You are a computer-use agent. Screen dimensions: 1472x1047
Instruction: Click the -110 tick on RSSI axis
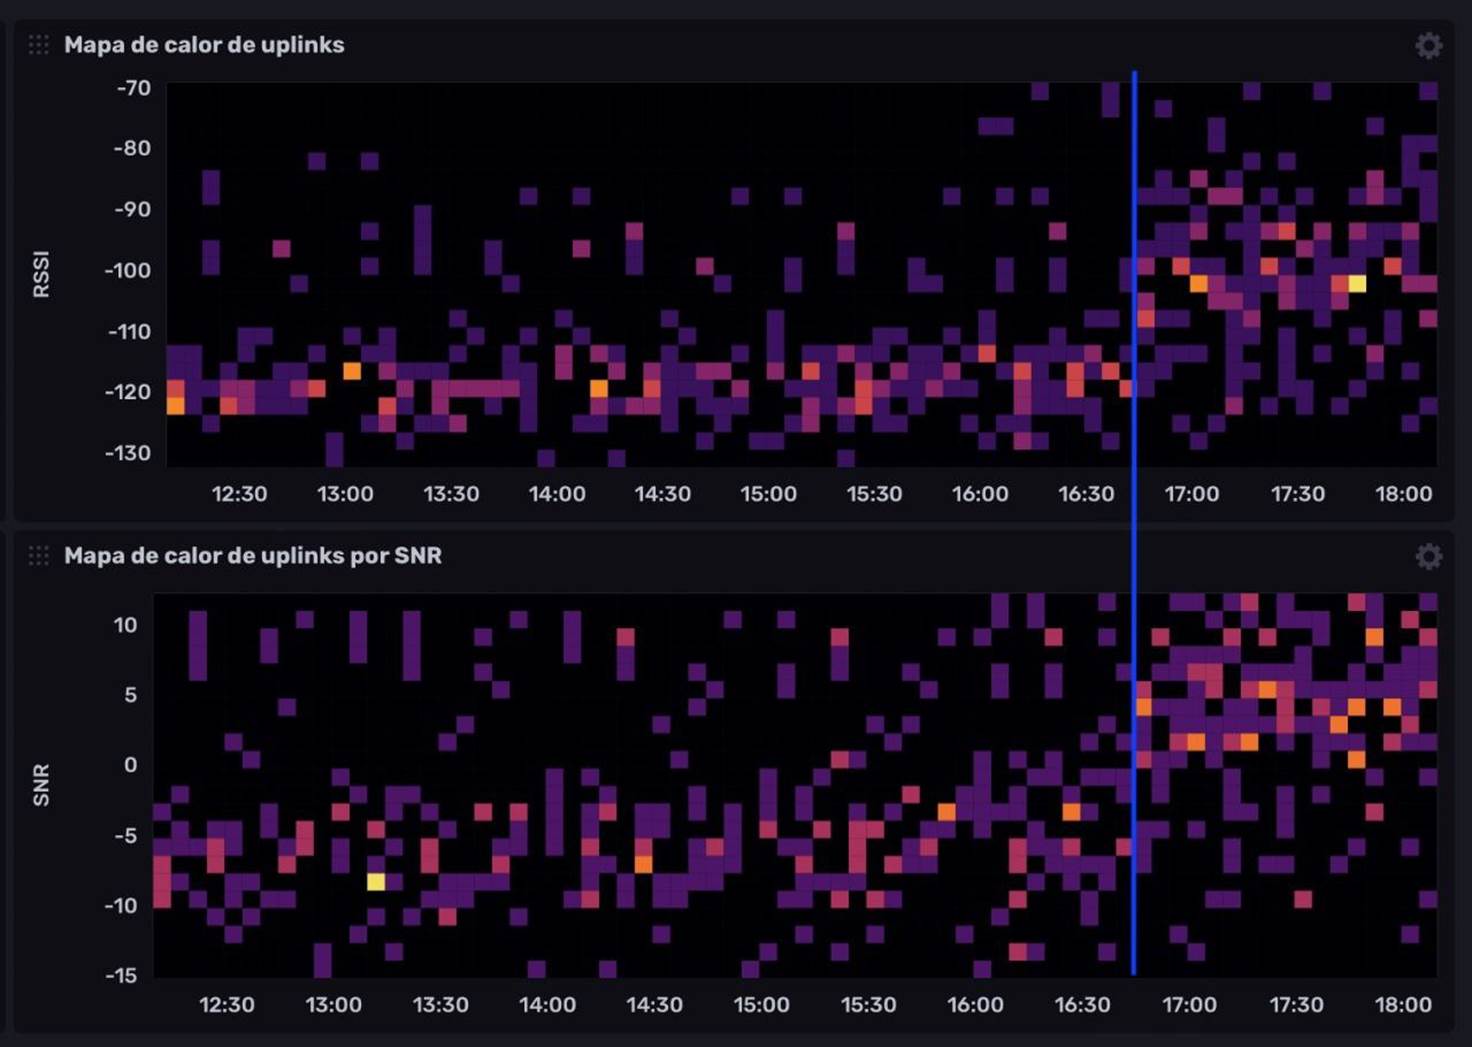(x=129, y=331)
